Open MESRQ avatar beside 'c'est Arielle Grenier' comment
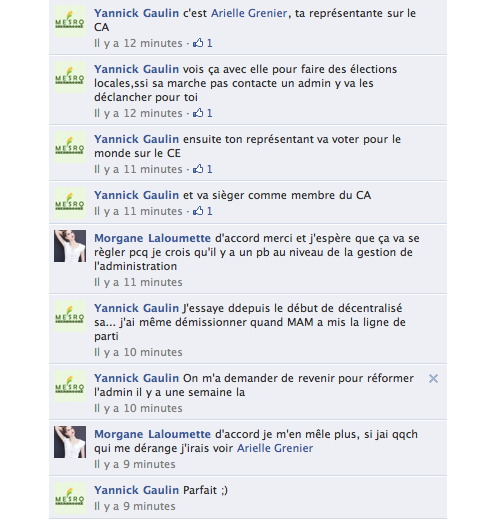This screenshot has height=519, width=483. click(x=70, y=21)
